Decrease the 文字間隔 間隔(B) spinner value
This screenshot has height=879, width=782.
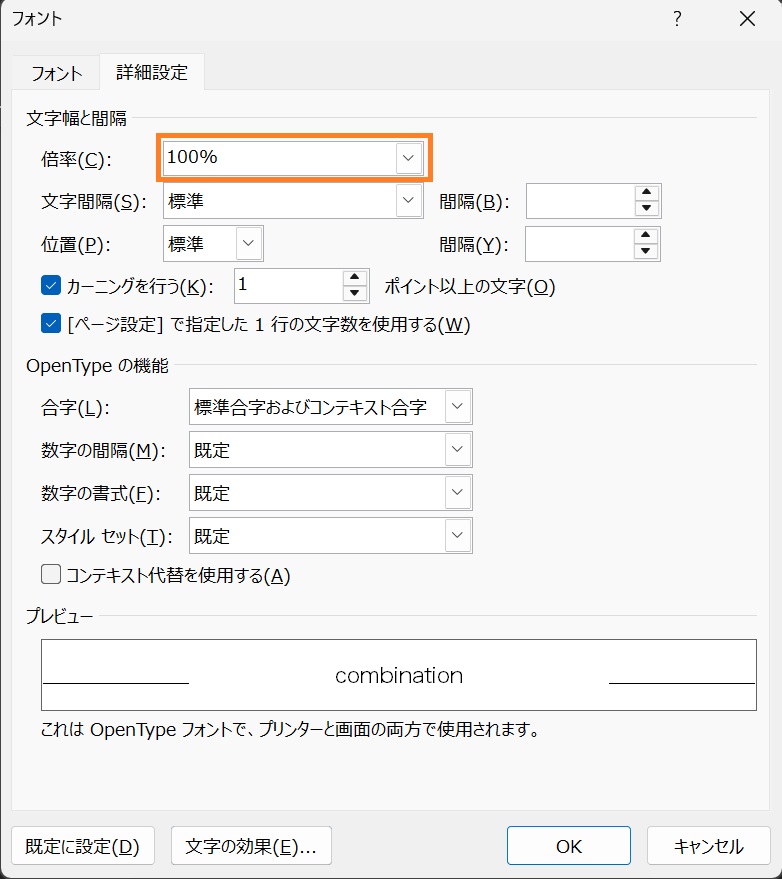tap(647, 208)
